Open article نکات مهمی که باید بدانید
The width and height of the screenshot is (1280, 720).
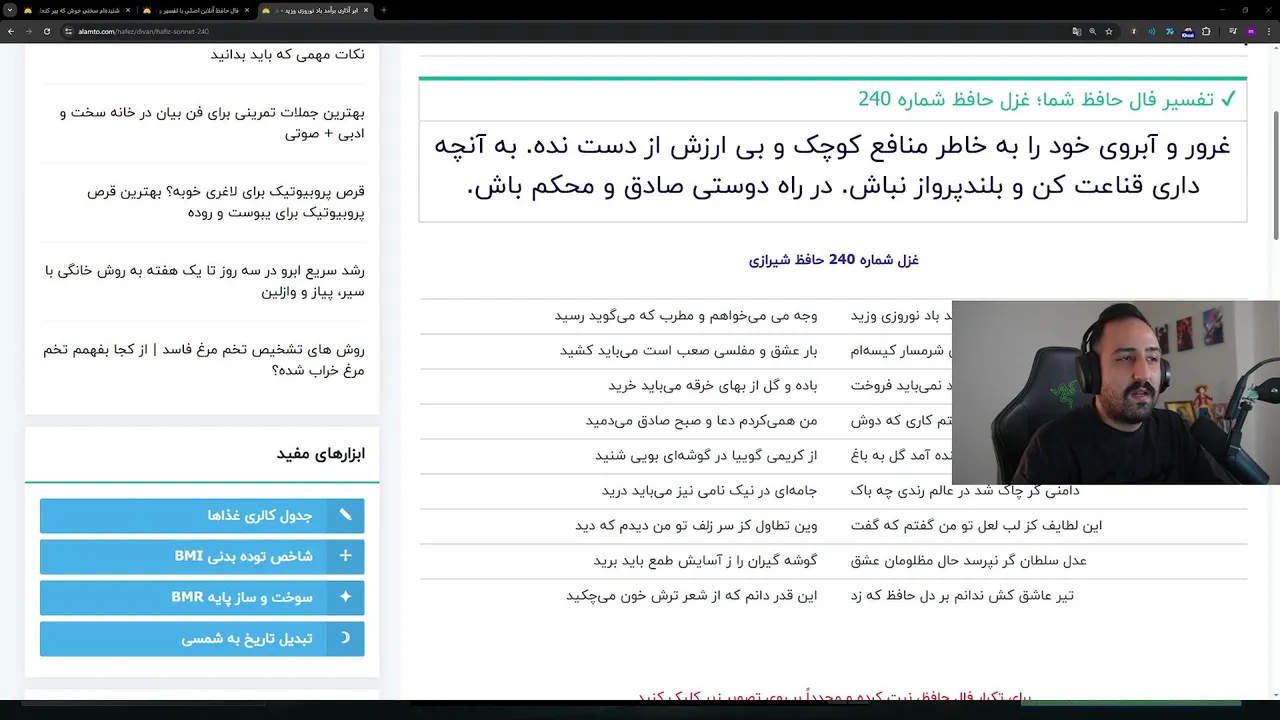click(288, 55)
